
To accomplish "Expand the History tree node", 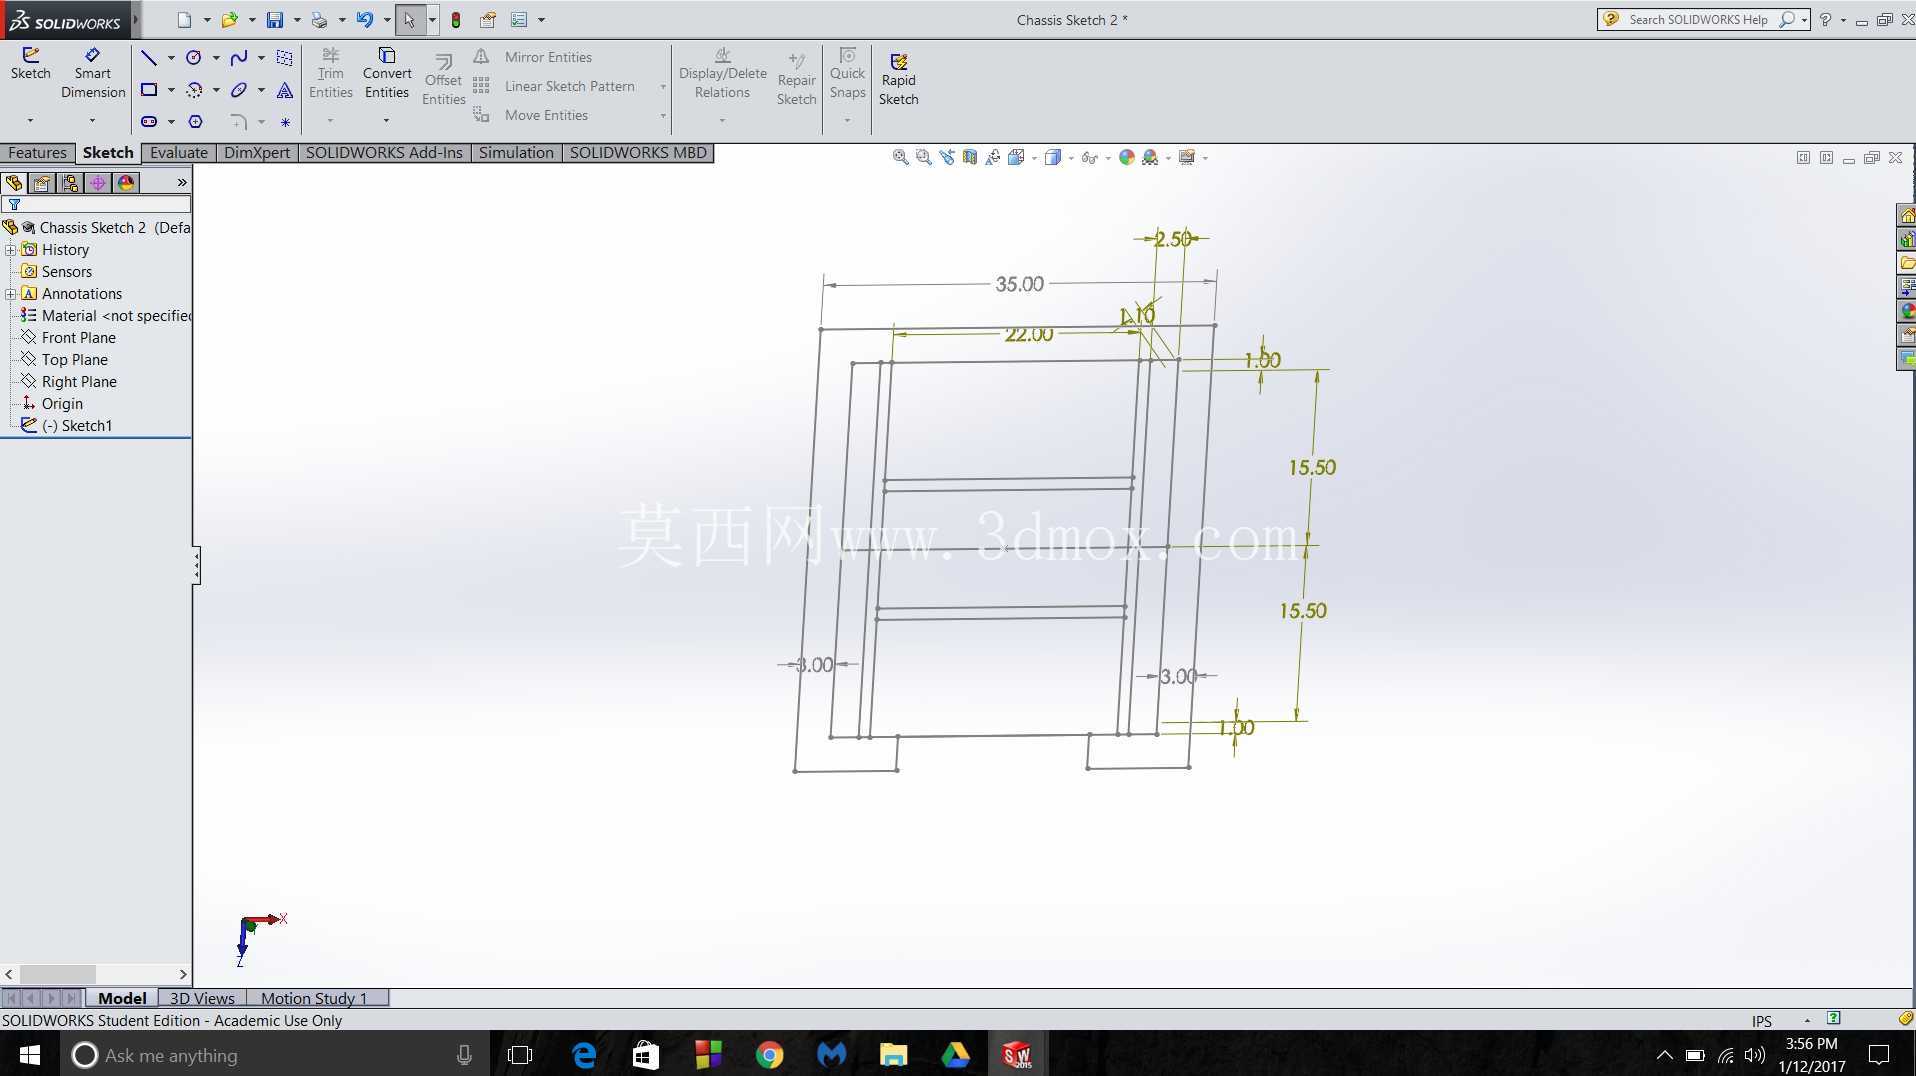I will pos(11,250).
